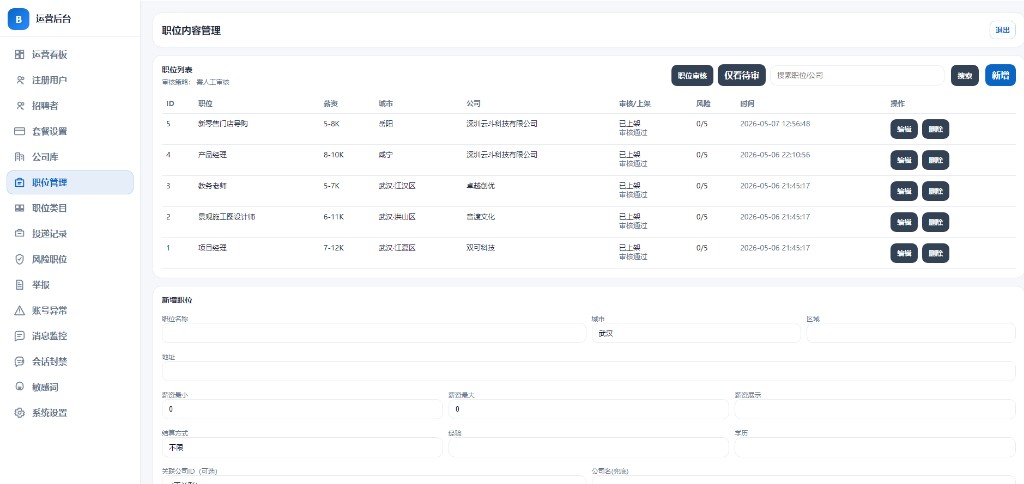Click the 招聘者 sidebar icon
The image size is (1024, 484).
click(x=20, y=106)
